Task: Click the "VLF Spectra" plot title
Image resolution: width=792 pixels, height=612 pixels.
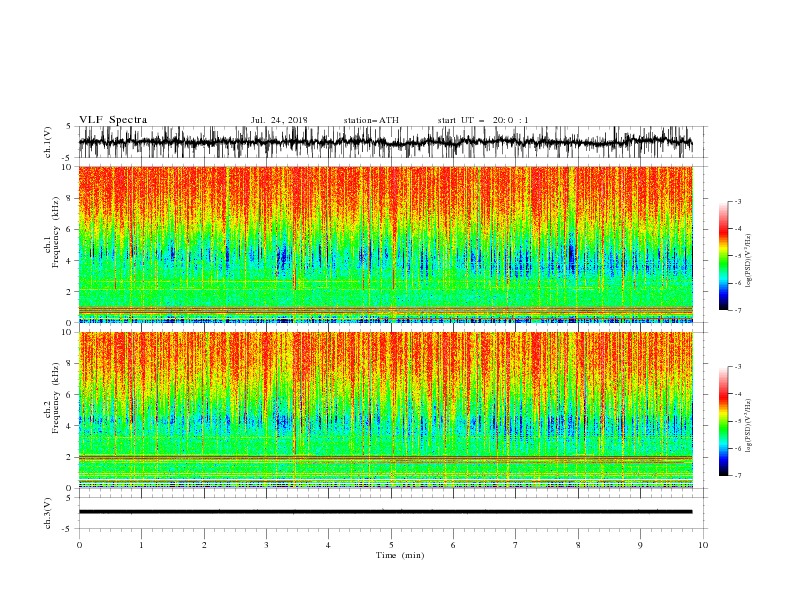Action: tap(113, 120)
